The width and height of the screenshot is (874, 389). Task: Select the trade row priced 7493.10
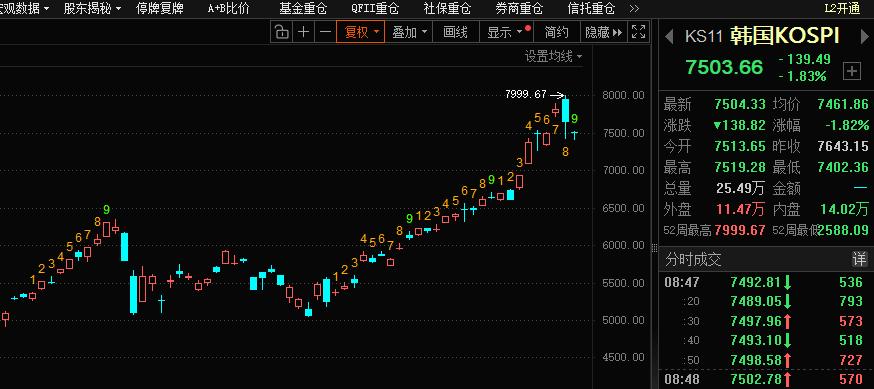click(765, 340)
